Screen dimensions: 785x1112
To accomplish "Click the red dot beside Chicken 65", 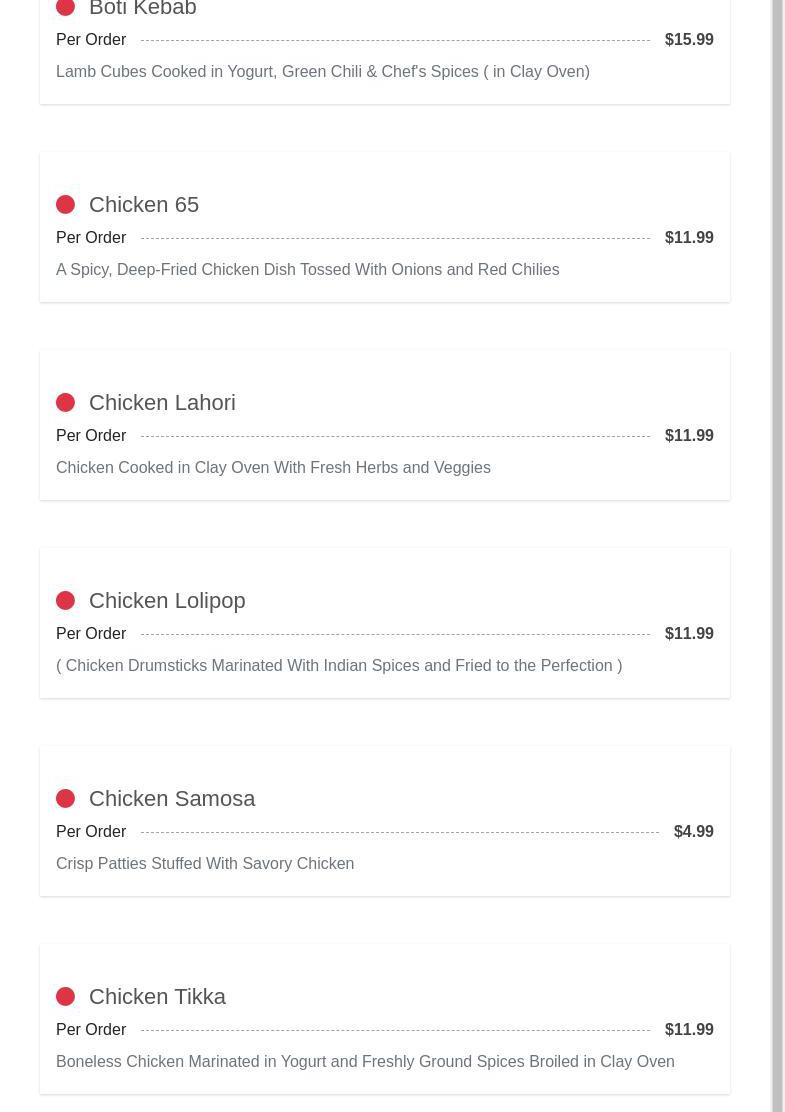I will (x=66, y=205).
